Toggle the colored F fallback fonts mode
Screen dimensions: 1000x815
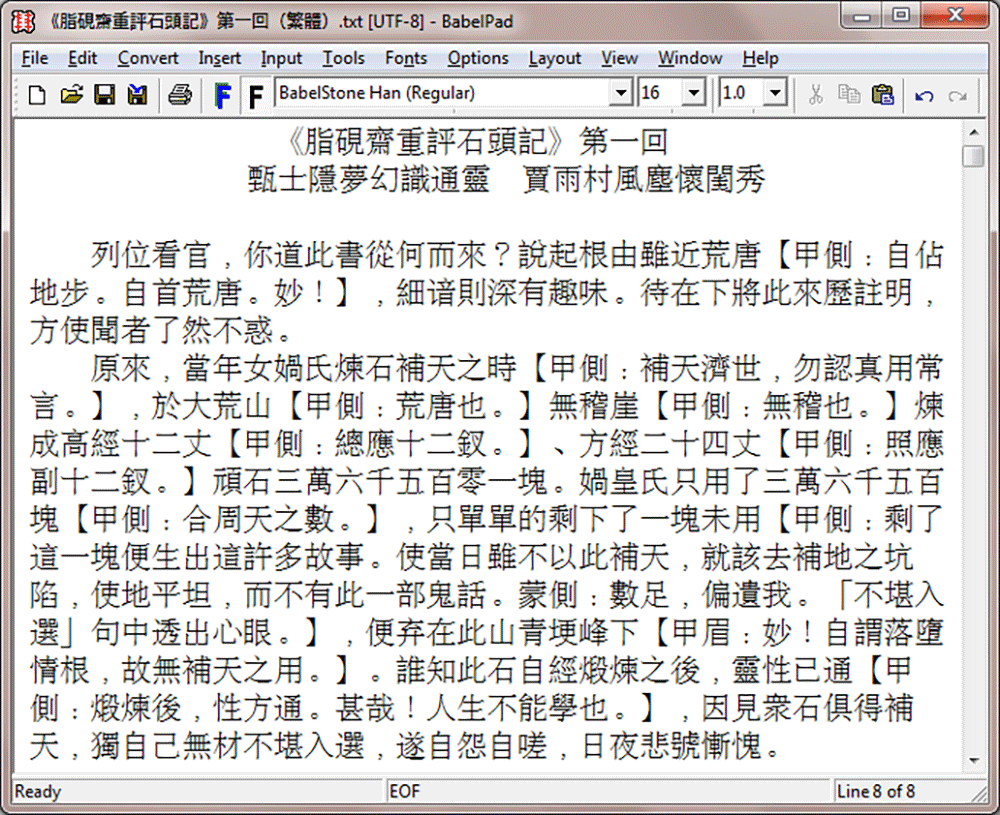pyautogui.click(x=223, y=94)
